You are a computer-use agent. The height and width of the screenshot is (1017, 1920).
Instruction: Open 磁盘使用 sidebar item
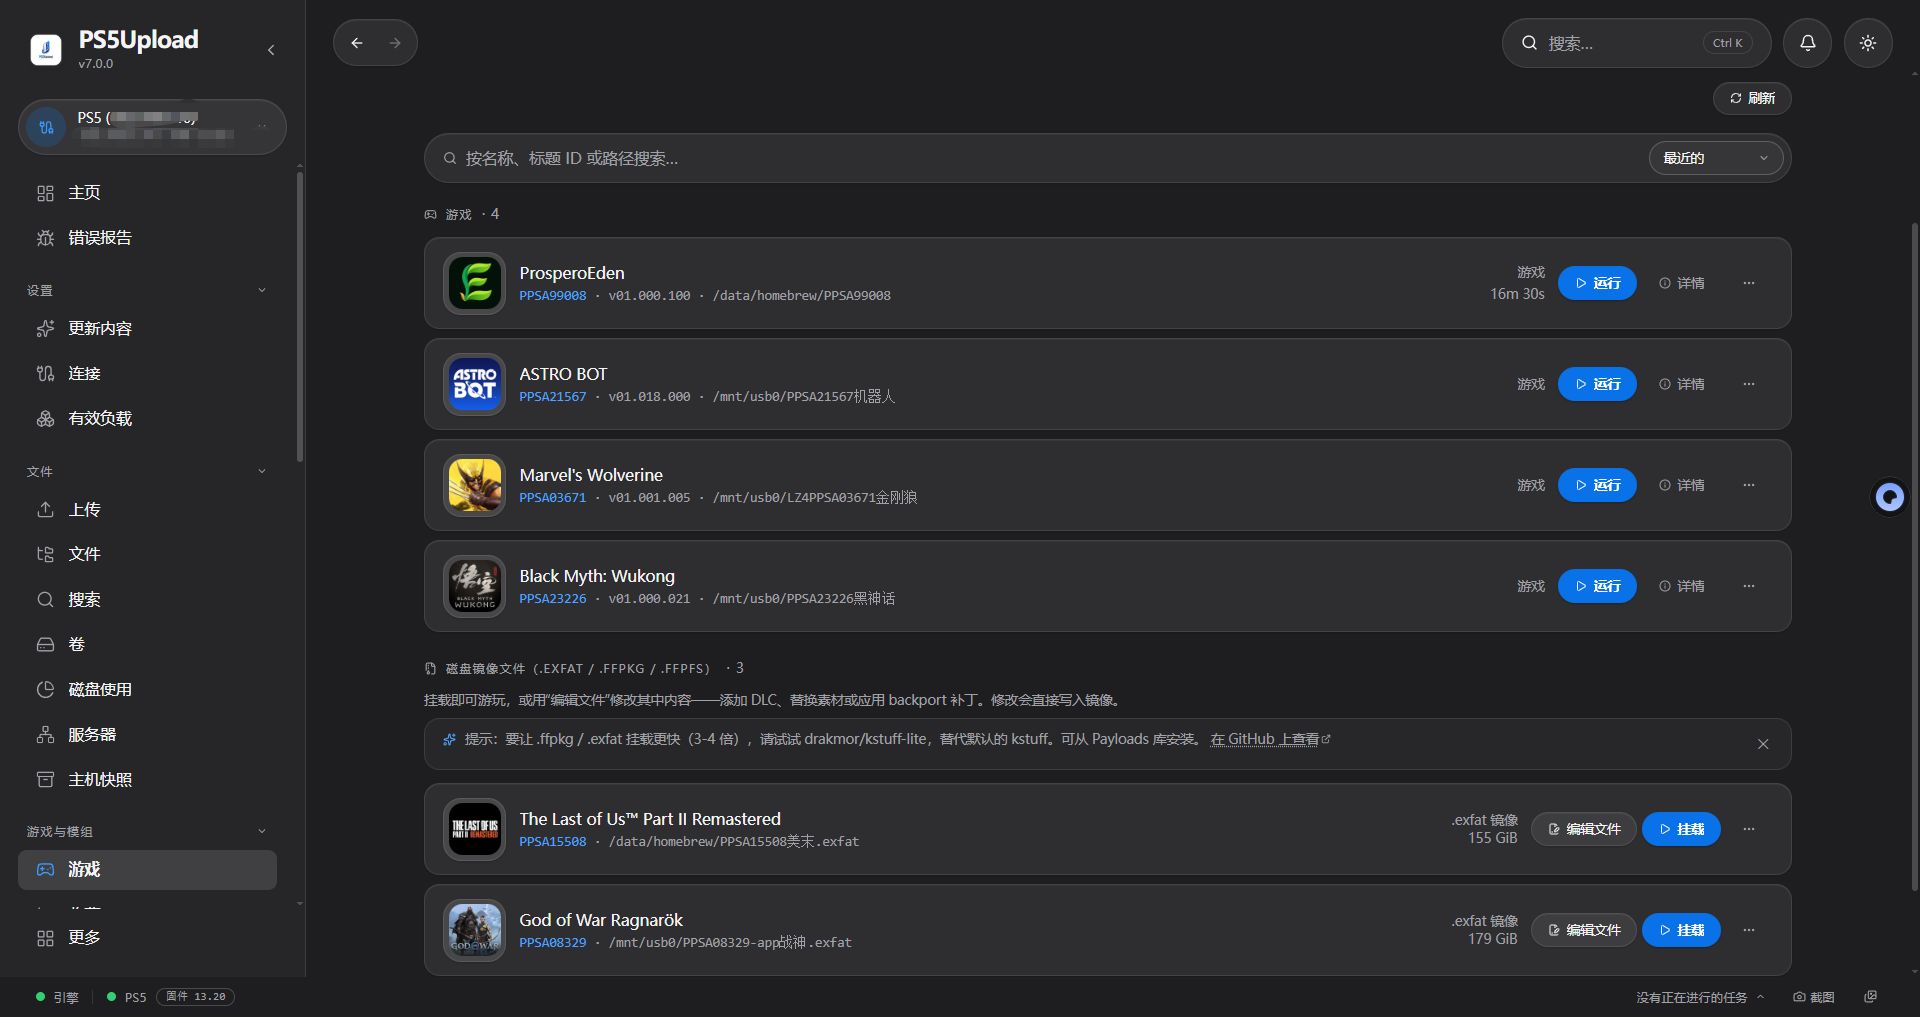tap(147, 690)
